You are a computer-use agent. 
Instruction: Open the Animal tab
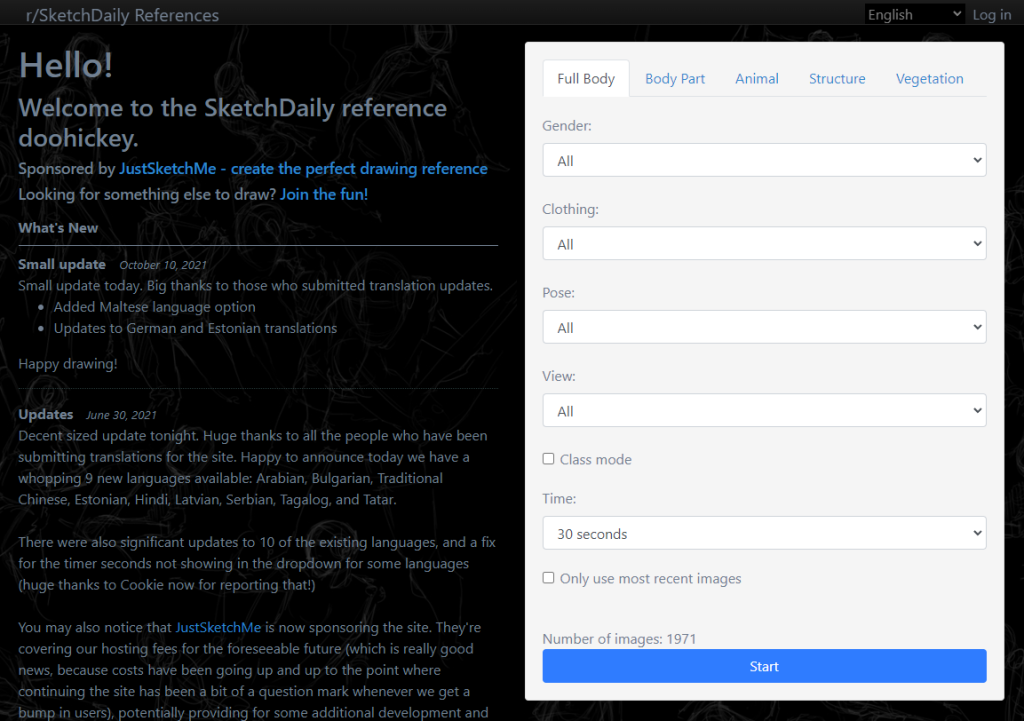click(x=756, y=79)
